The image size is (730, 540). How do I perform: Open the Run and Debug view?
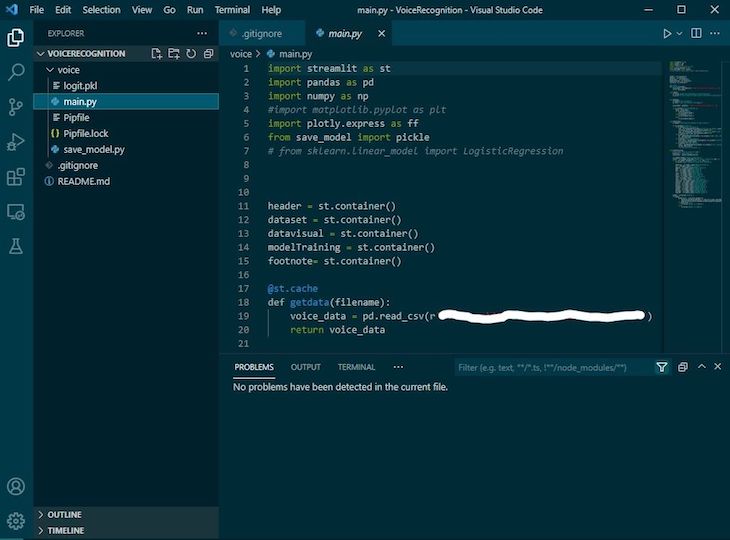pos(16,142)
